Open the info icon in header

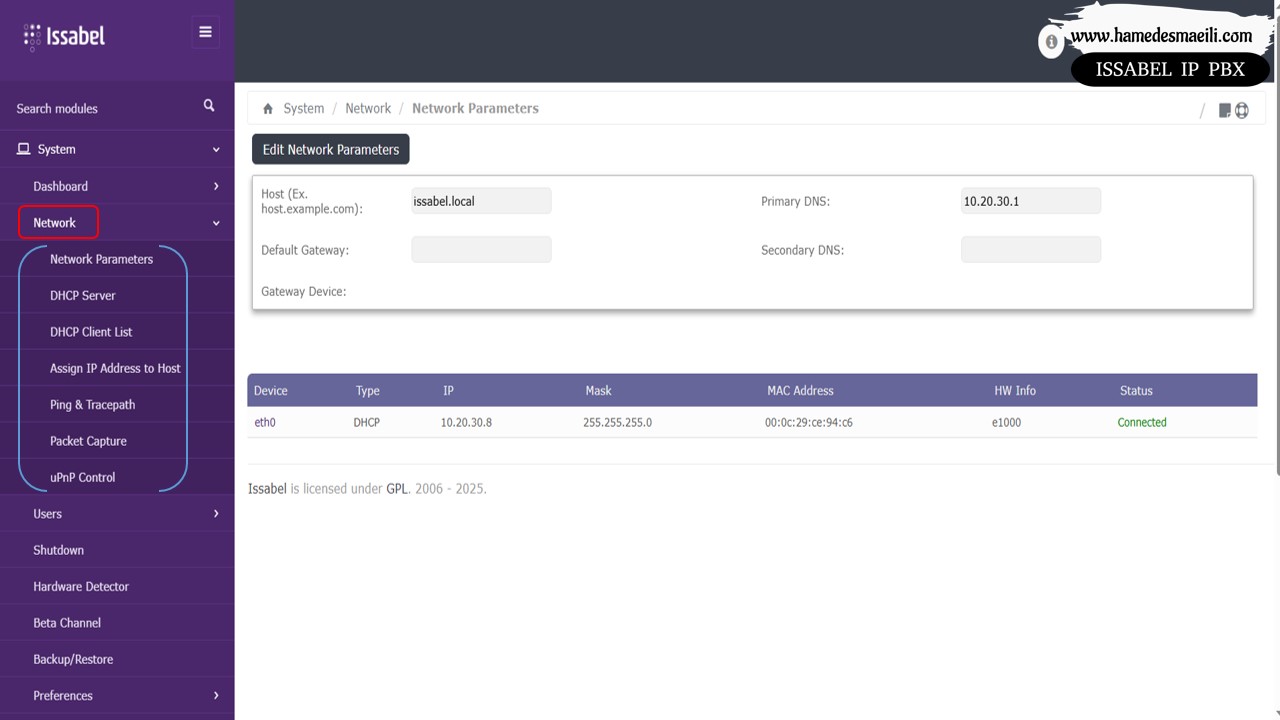1051,43
